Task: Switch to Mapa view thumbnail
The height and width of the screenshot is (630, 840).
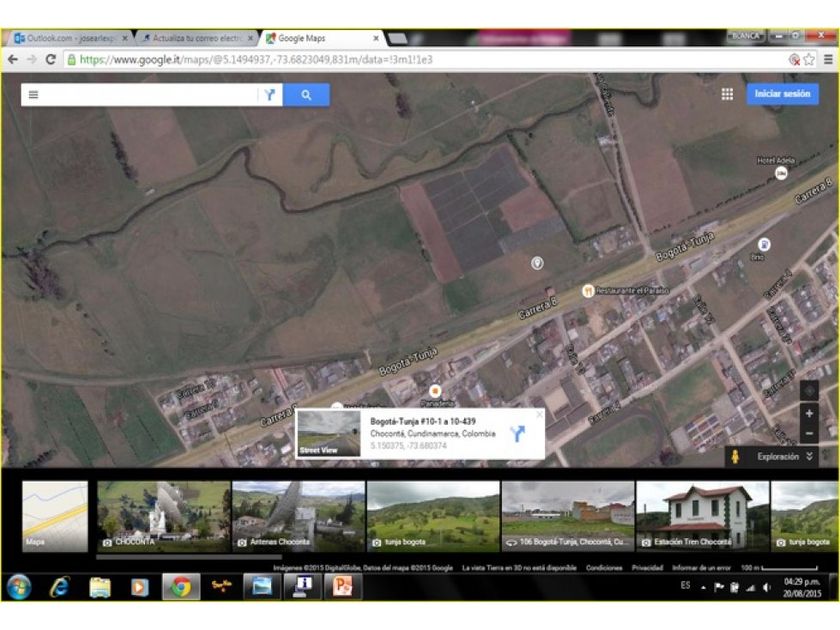Action: tap(55, 516)
